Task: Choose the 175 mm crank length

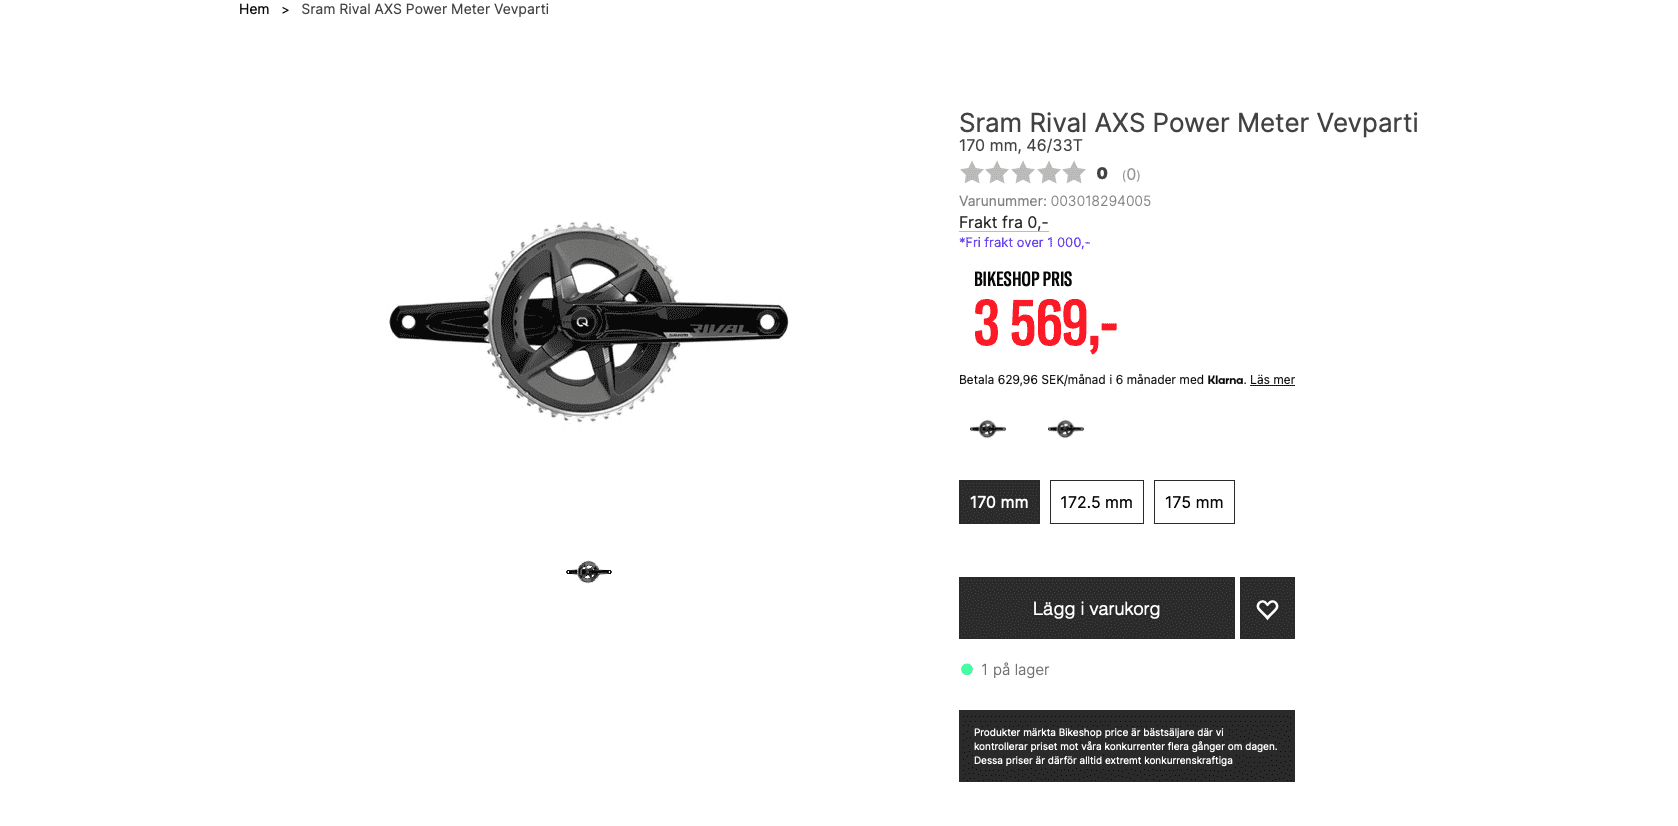Action: pos(1194,502)
